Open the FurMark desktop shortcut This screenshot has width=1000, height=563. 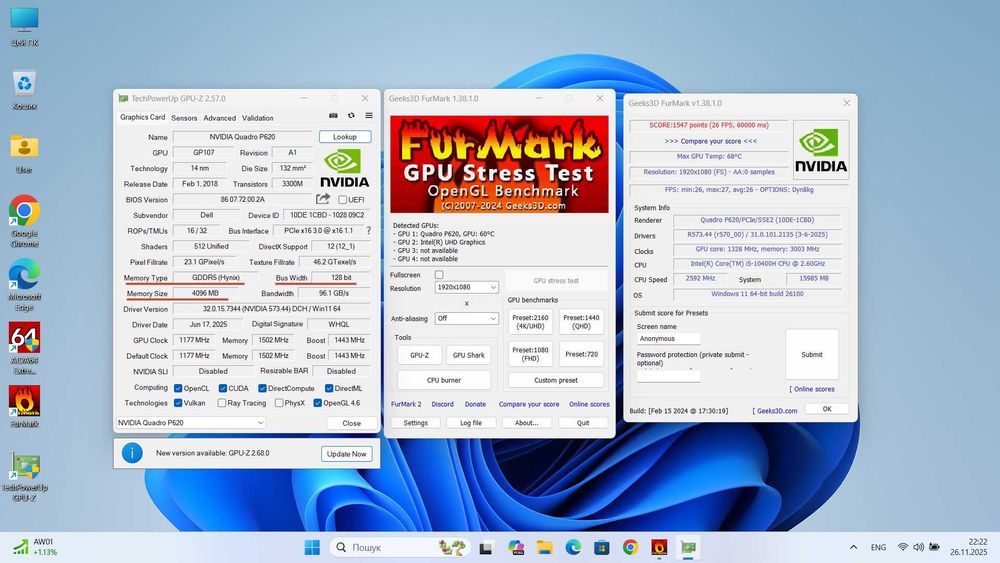point(24,406)
